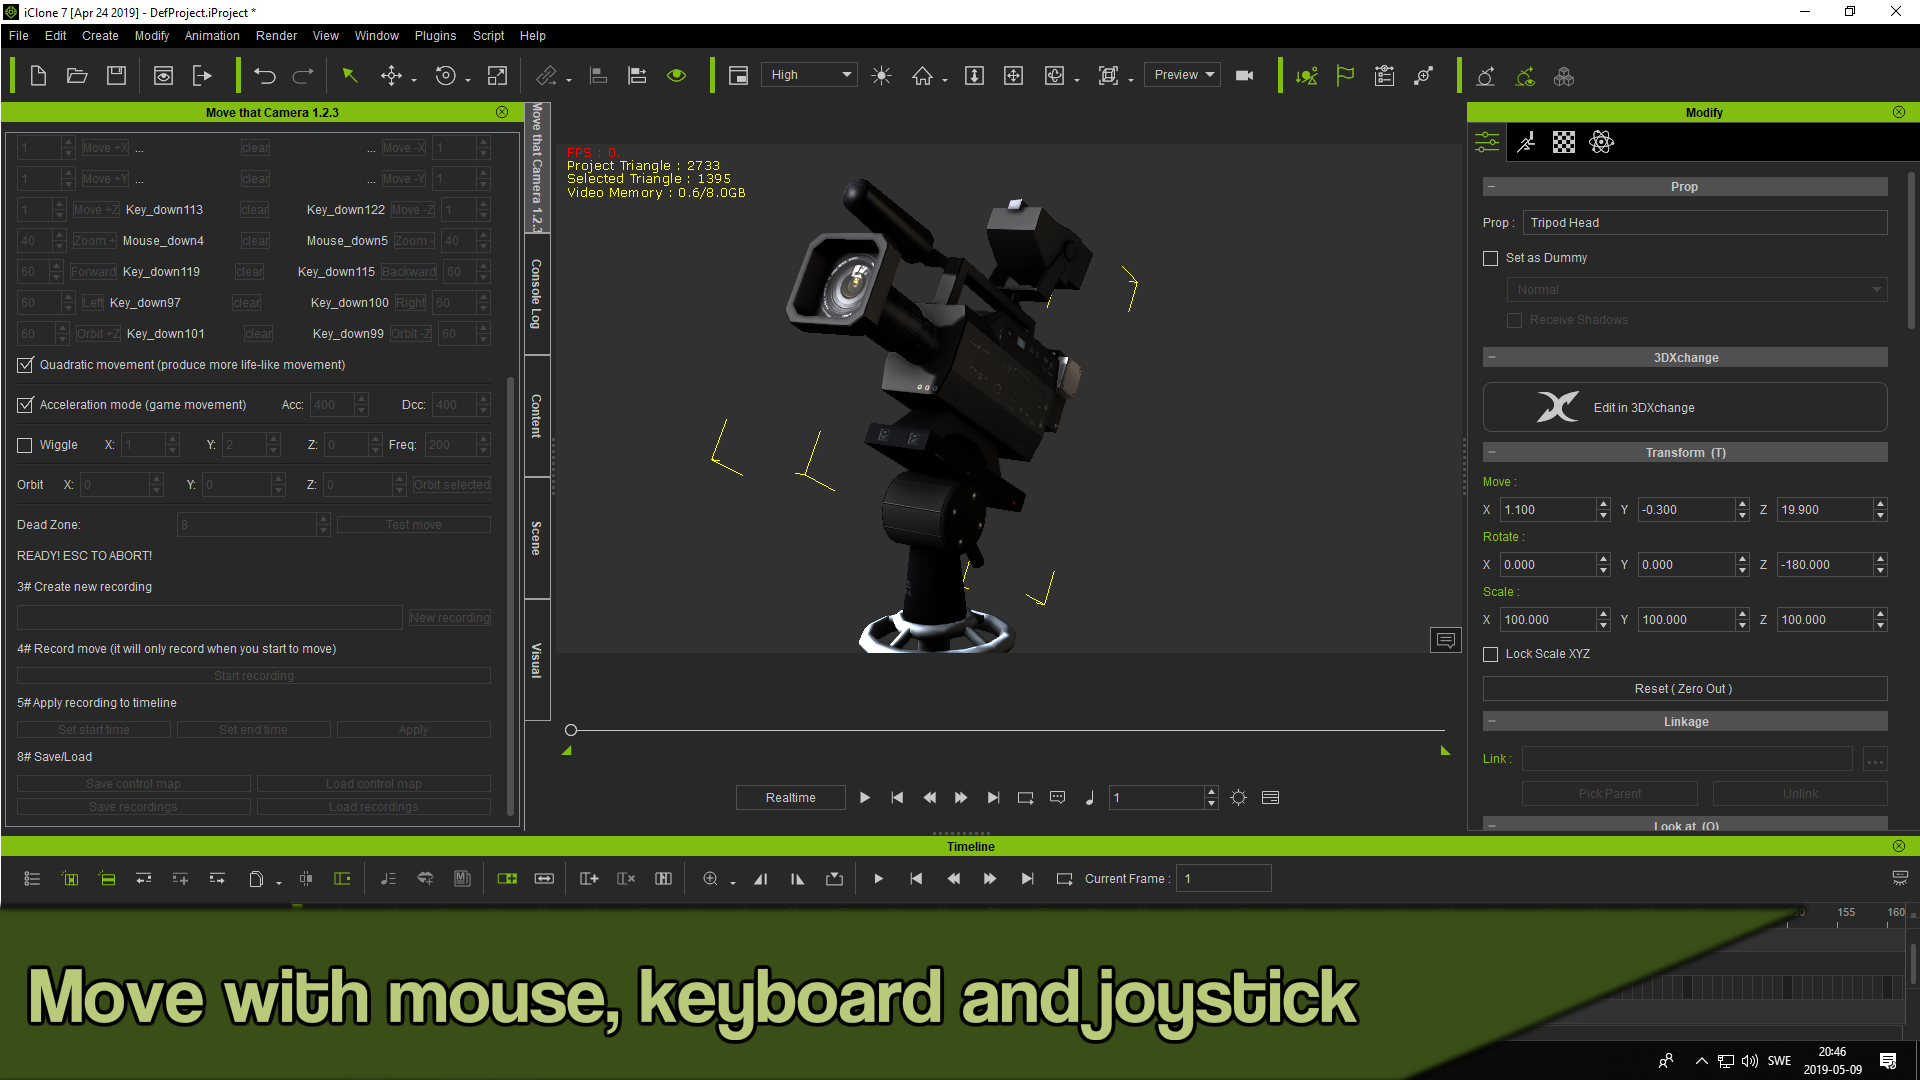Collapse the Linkage section
1920x1080 pixels.
click(x=1491, y=722)
